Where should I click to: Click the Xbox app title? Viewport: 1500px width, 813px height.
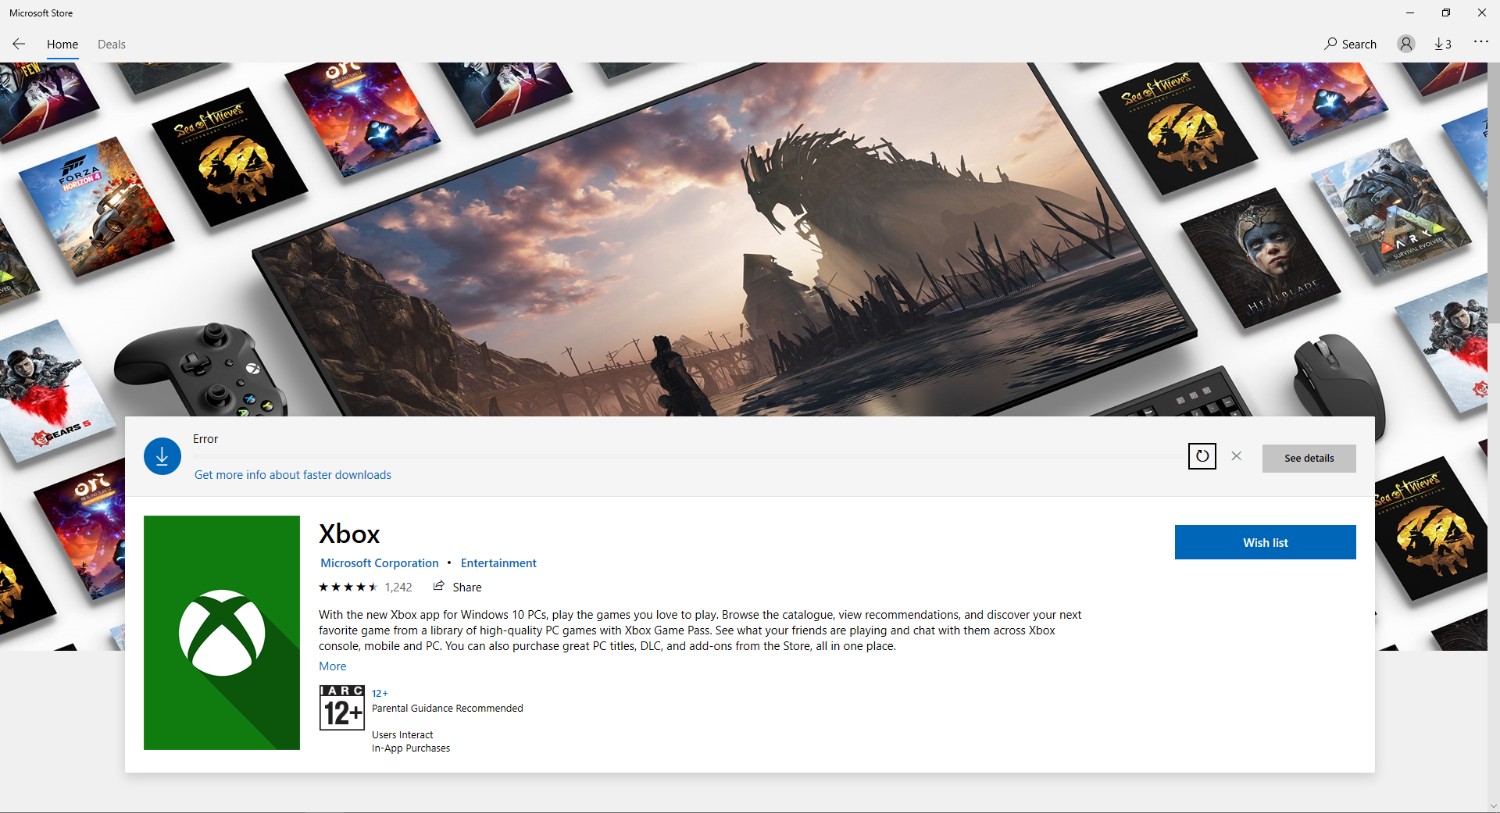click(350, 534)
